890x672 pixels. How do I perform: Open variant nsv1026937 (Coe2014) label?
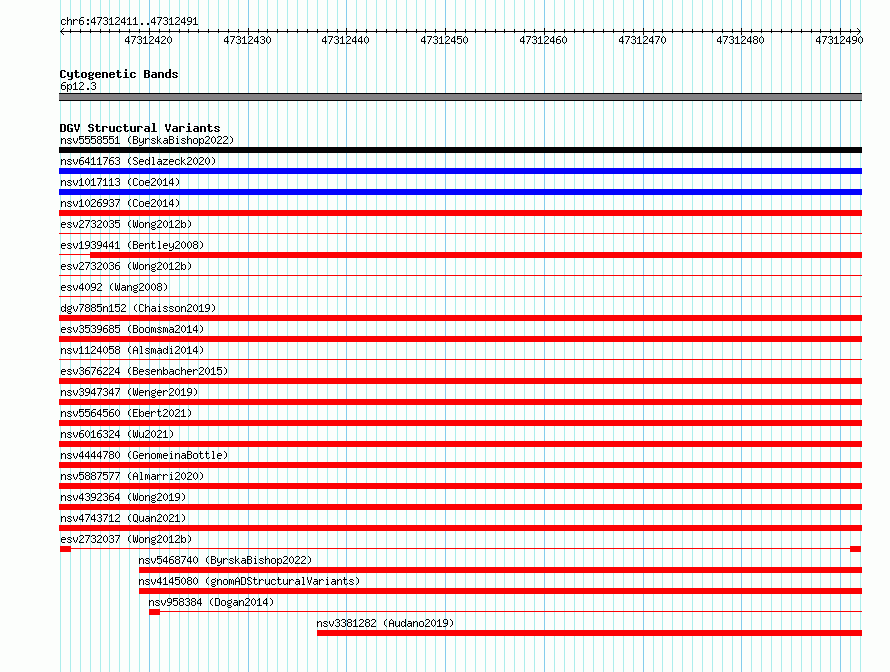tap(120, 203)
